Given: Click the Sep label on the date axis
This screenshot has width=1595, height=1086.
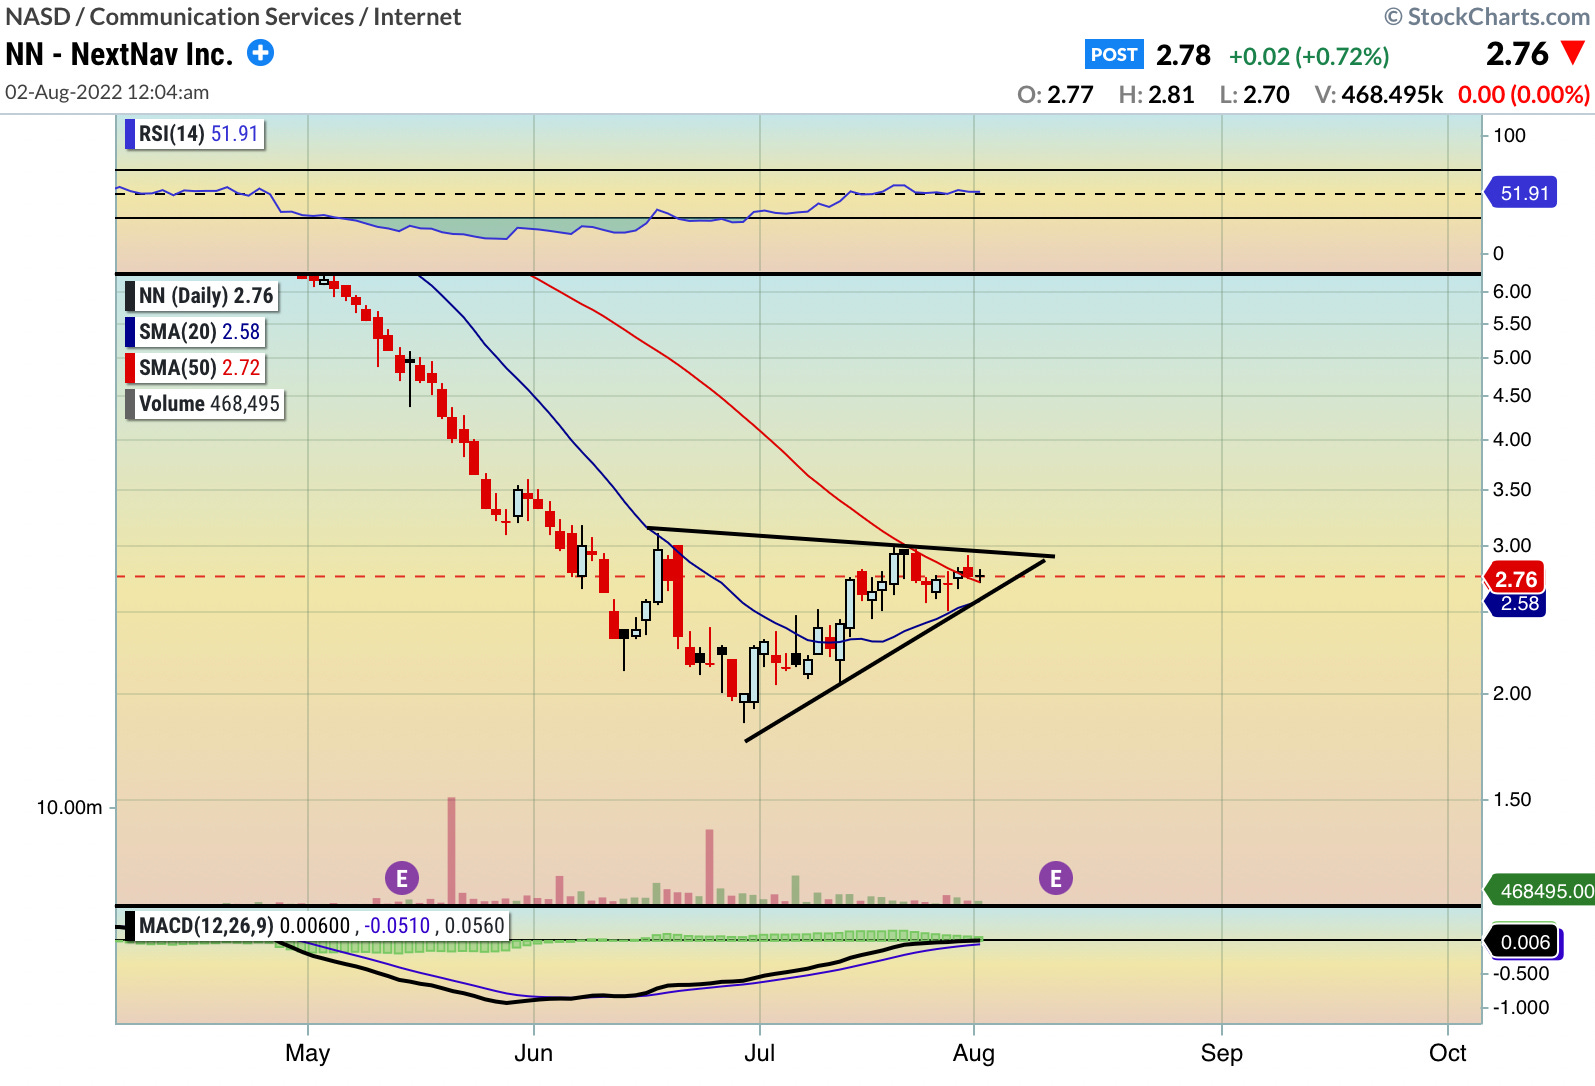Looking at the screenshot, I should pos(1222,1053).
